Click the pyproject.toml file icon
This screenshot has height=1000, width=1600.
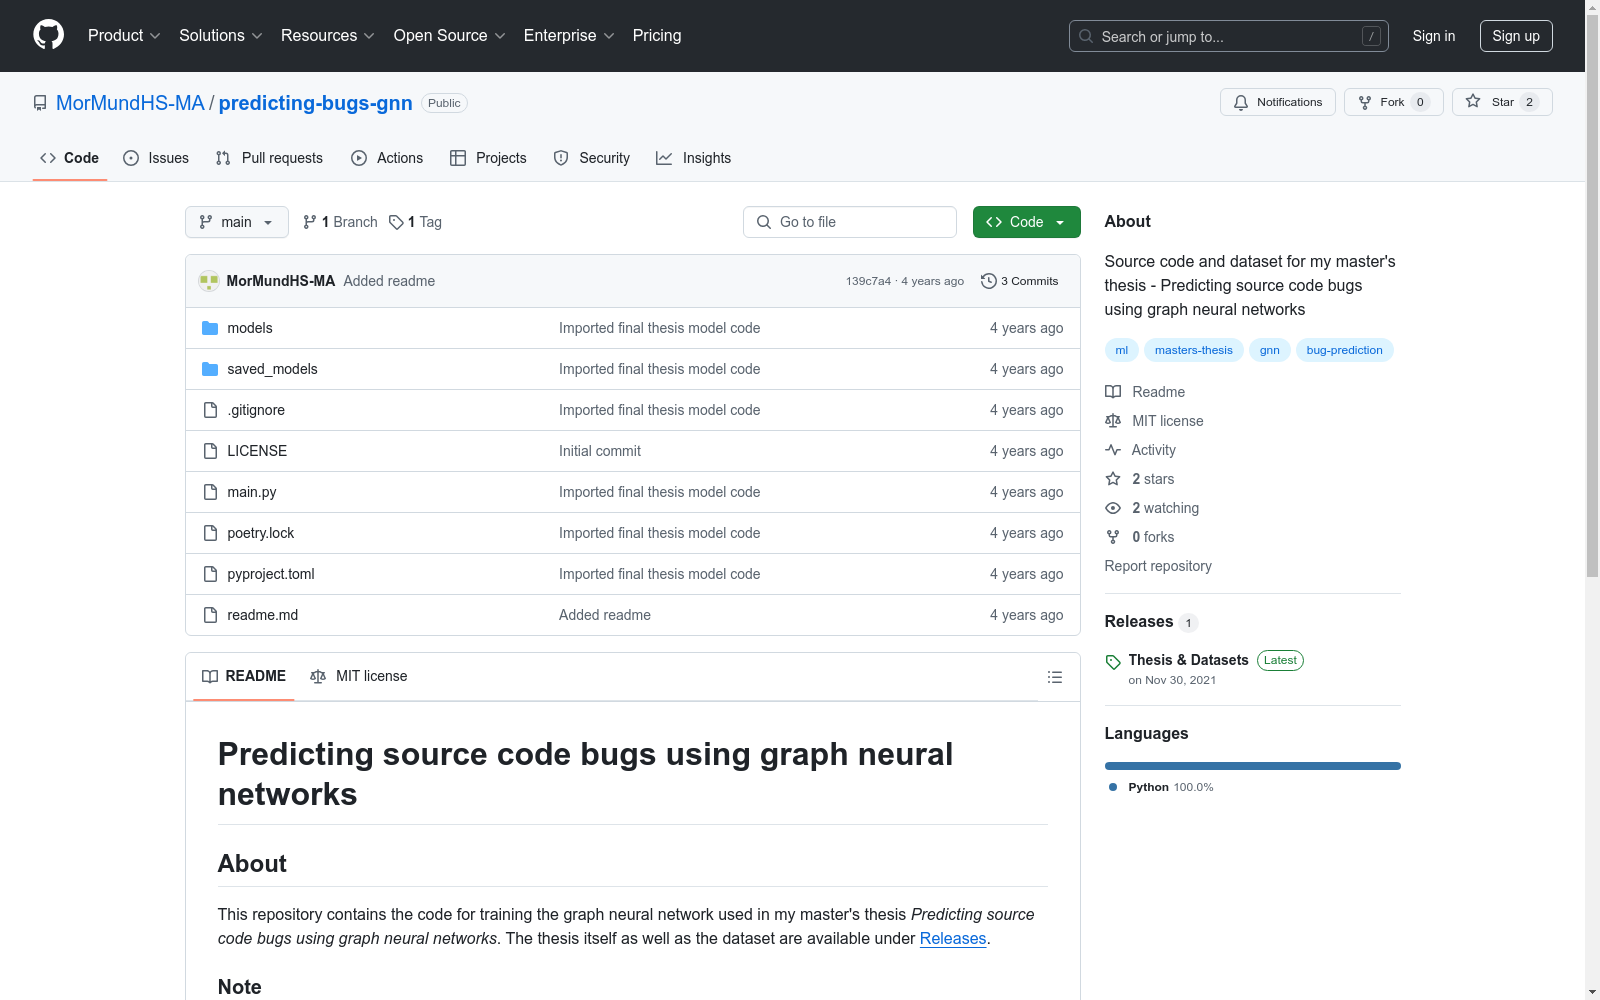[210, 574]
